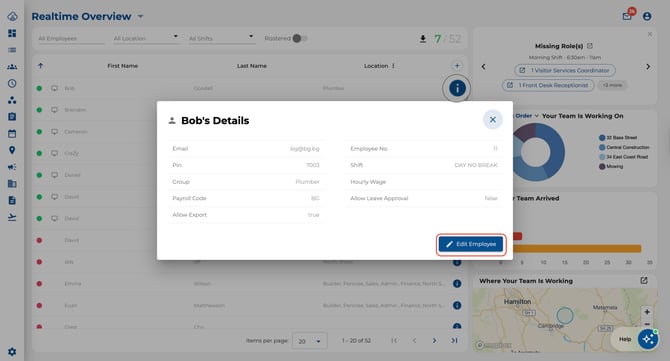
Task: Click Mowing legend swatch
Action: (602, 167)
